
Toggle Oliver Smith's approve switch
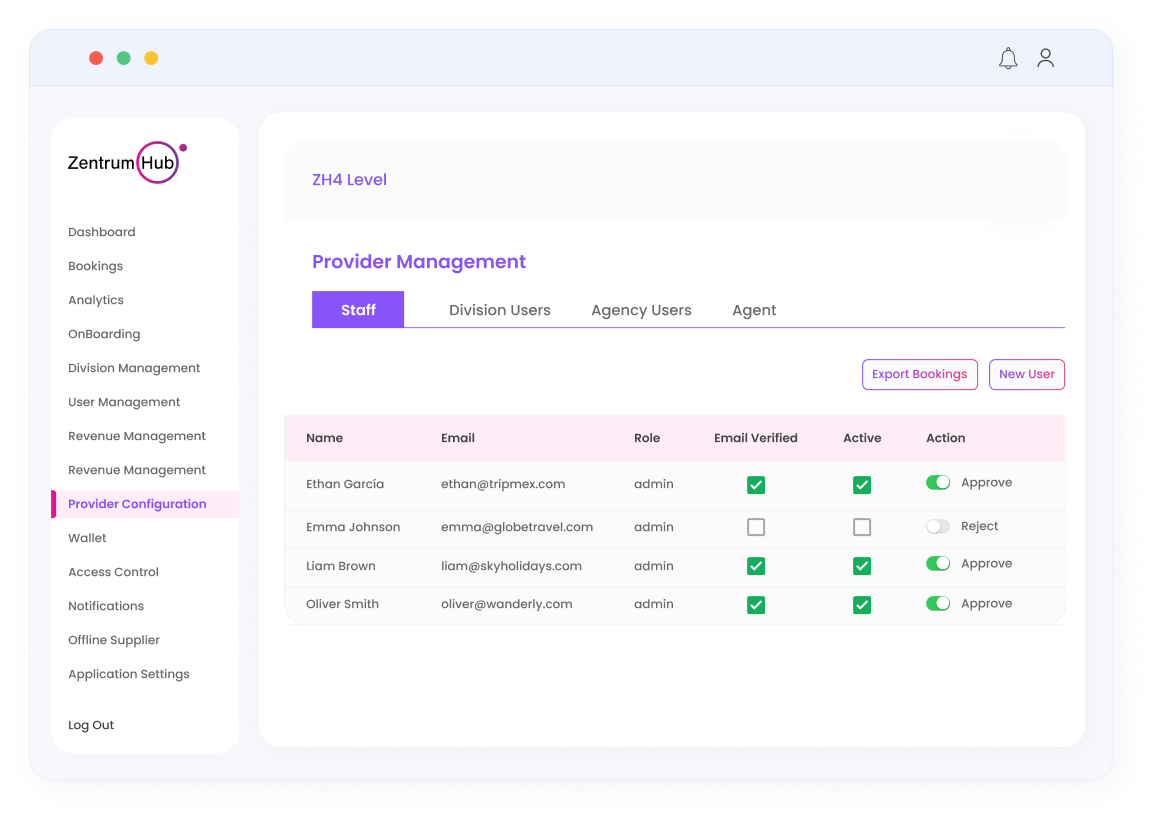tap(937, 604)
